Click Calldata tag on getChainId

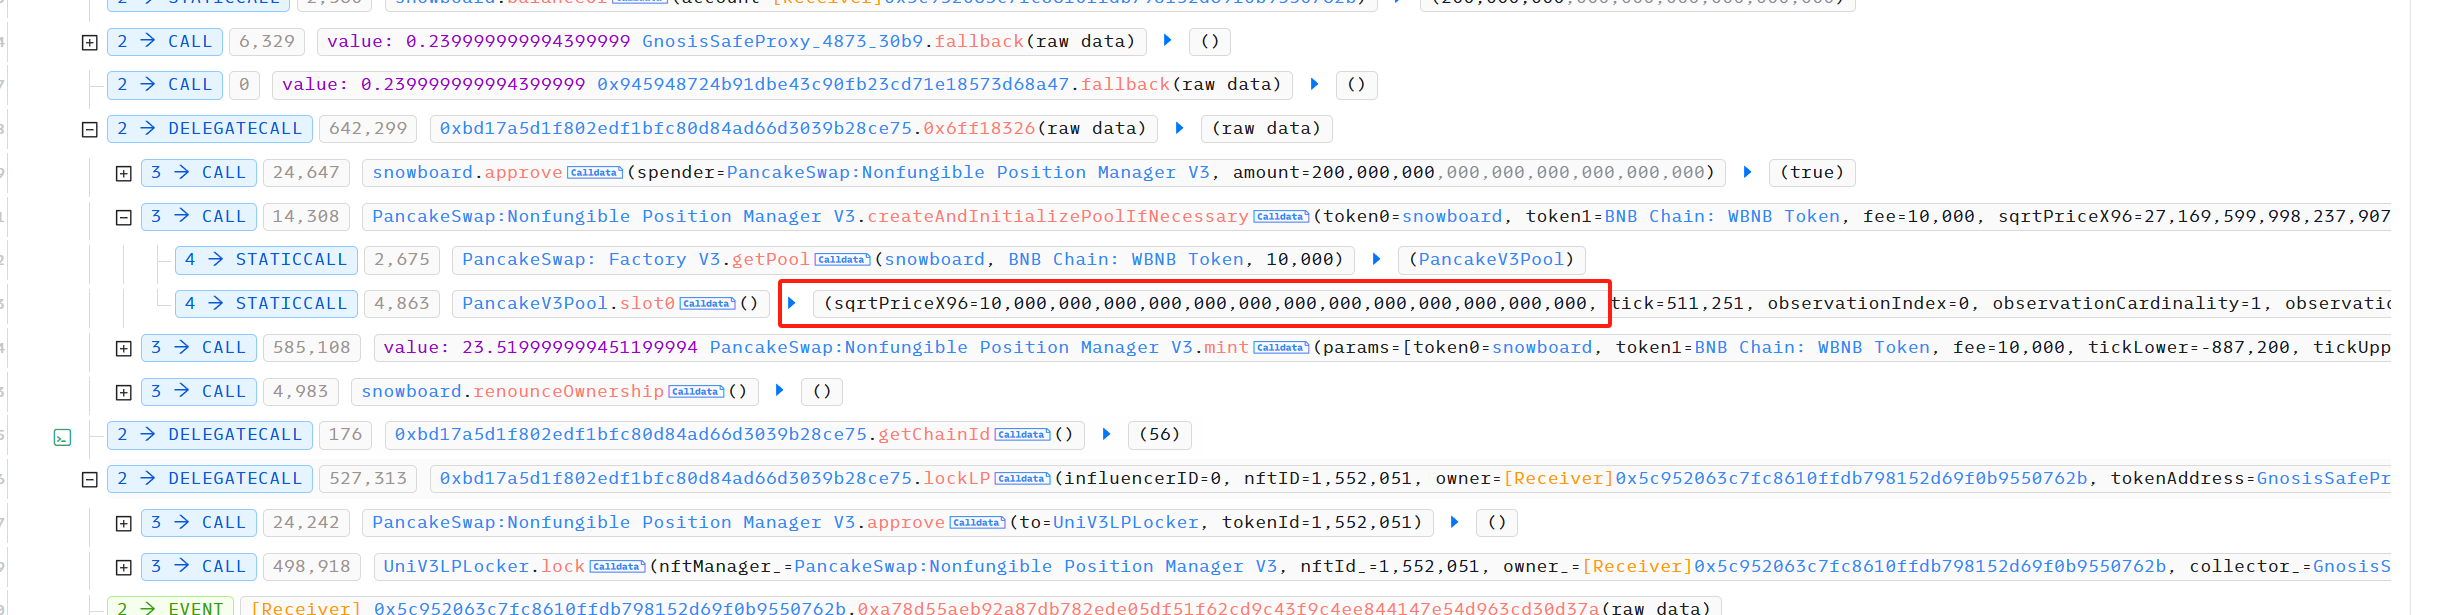click(1022, 435)
